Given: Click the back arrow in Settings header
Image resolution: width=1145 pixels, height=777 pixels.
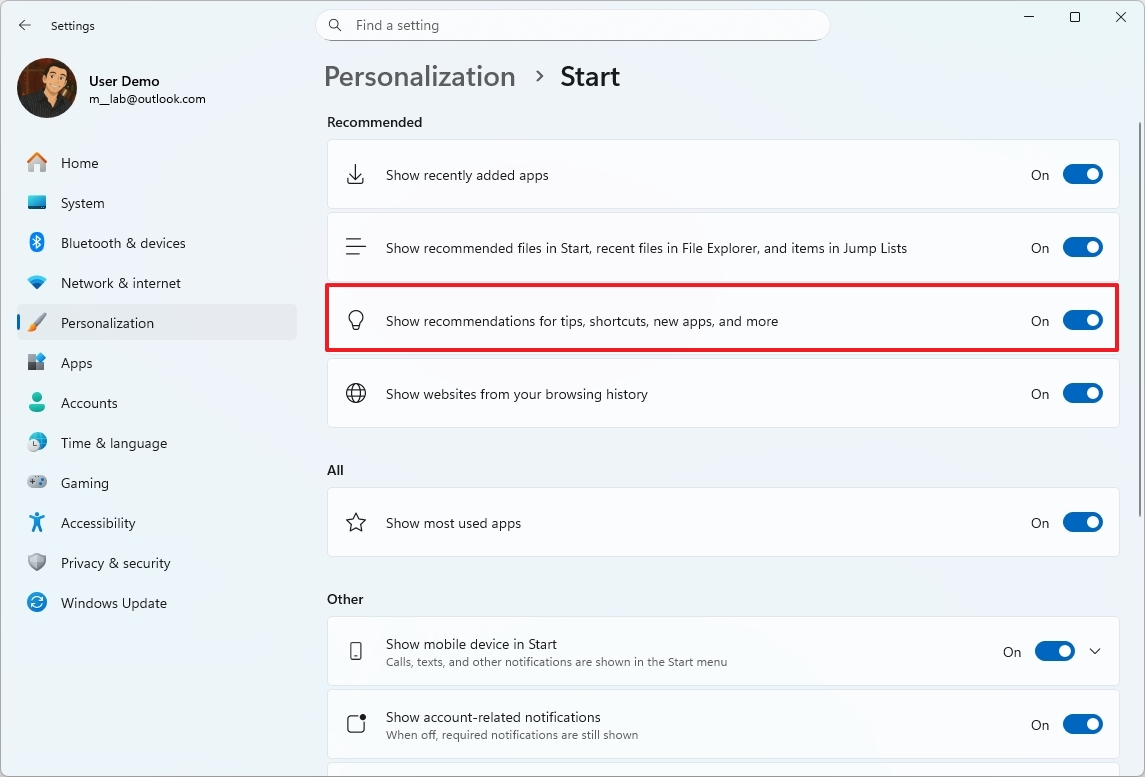Looking at the screenshot, I should (25, 25).
